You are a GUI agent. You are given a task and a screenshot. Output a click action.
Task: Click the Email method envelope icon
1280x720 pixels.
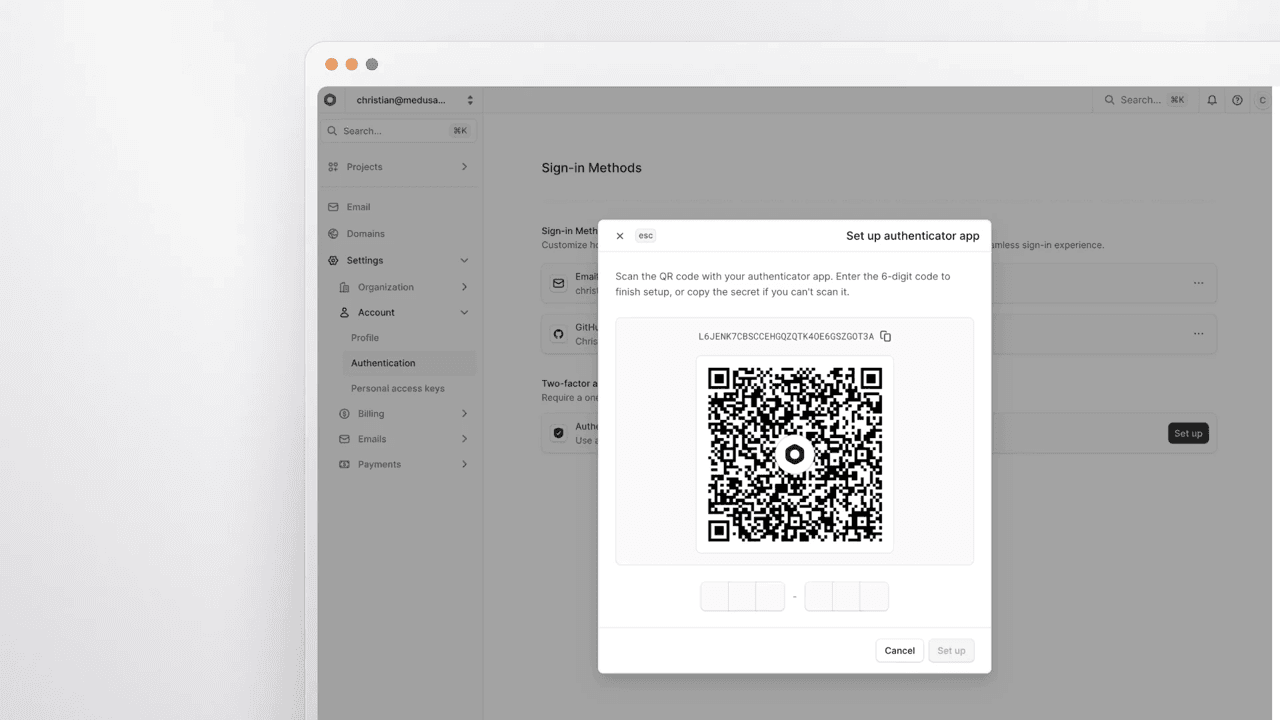click(559, 283)
